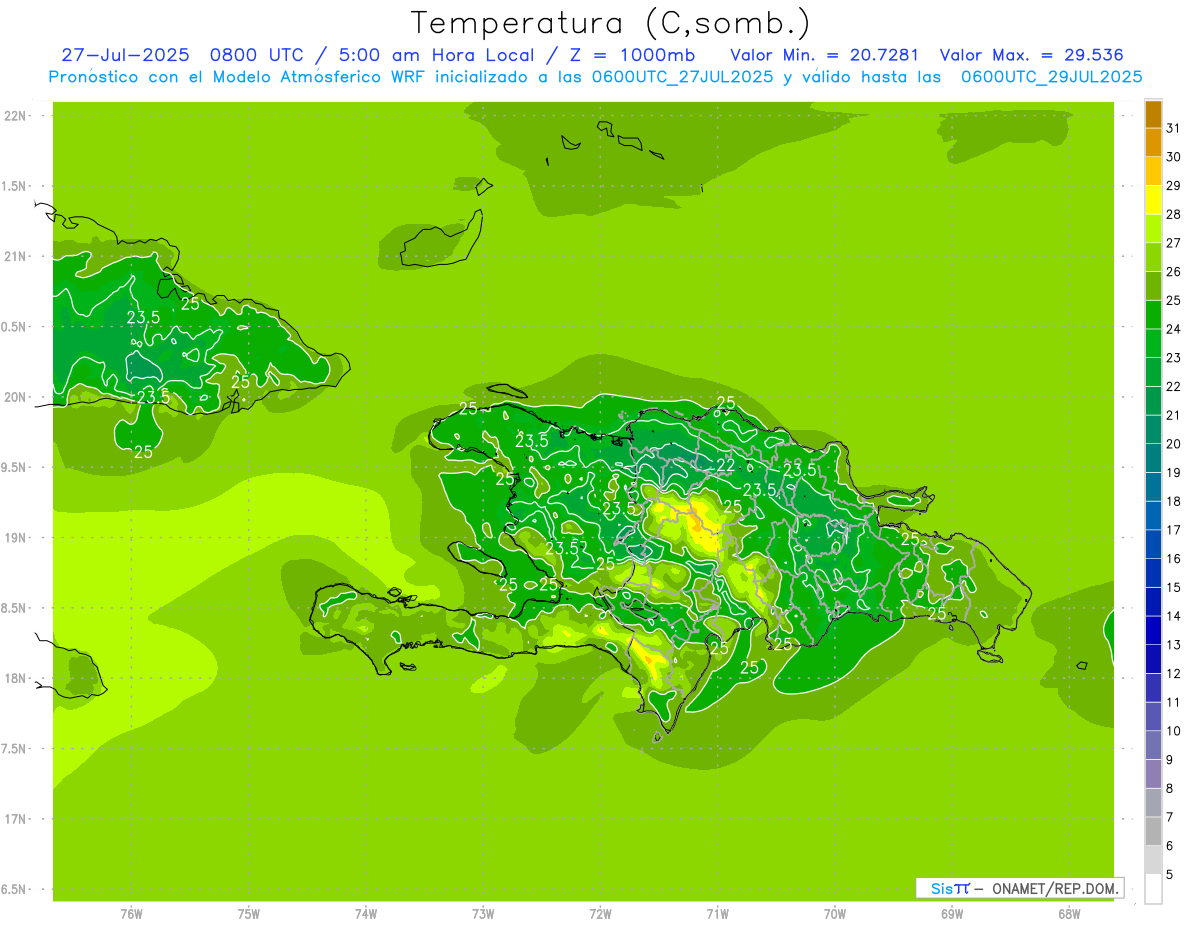Click the '76W' longitude axis label
Screen dimensions: 1200x927
click(x=130, y=914)
